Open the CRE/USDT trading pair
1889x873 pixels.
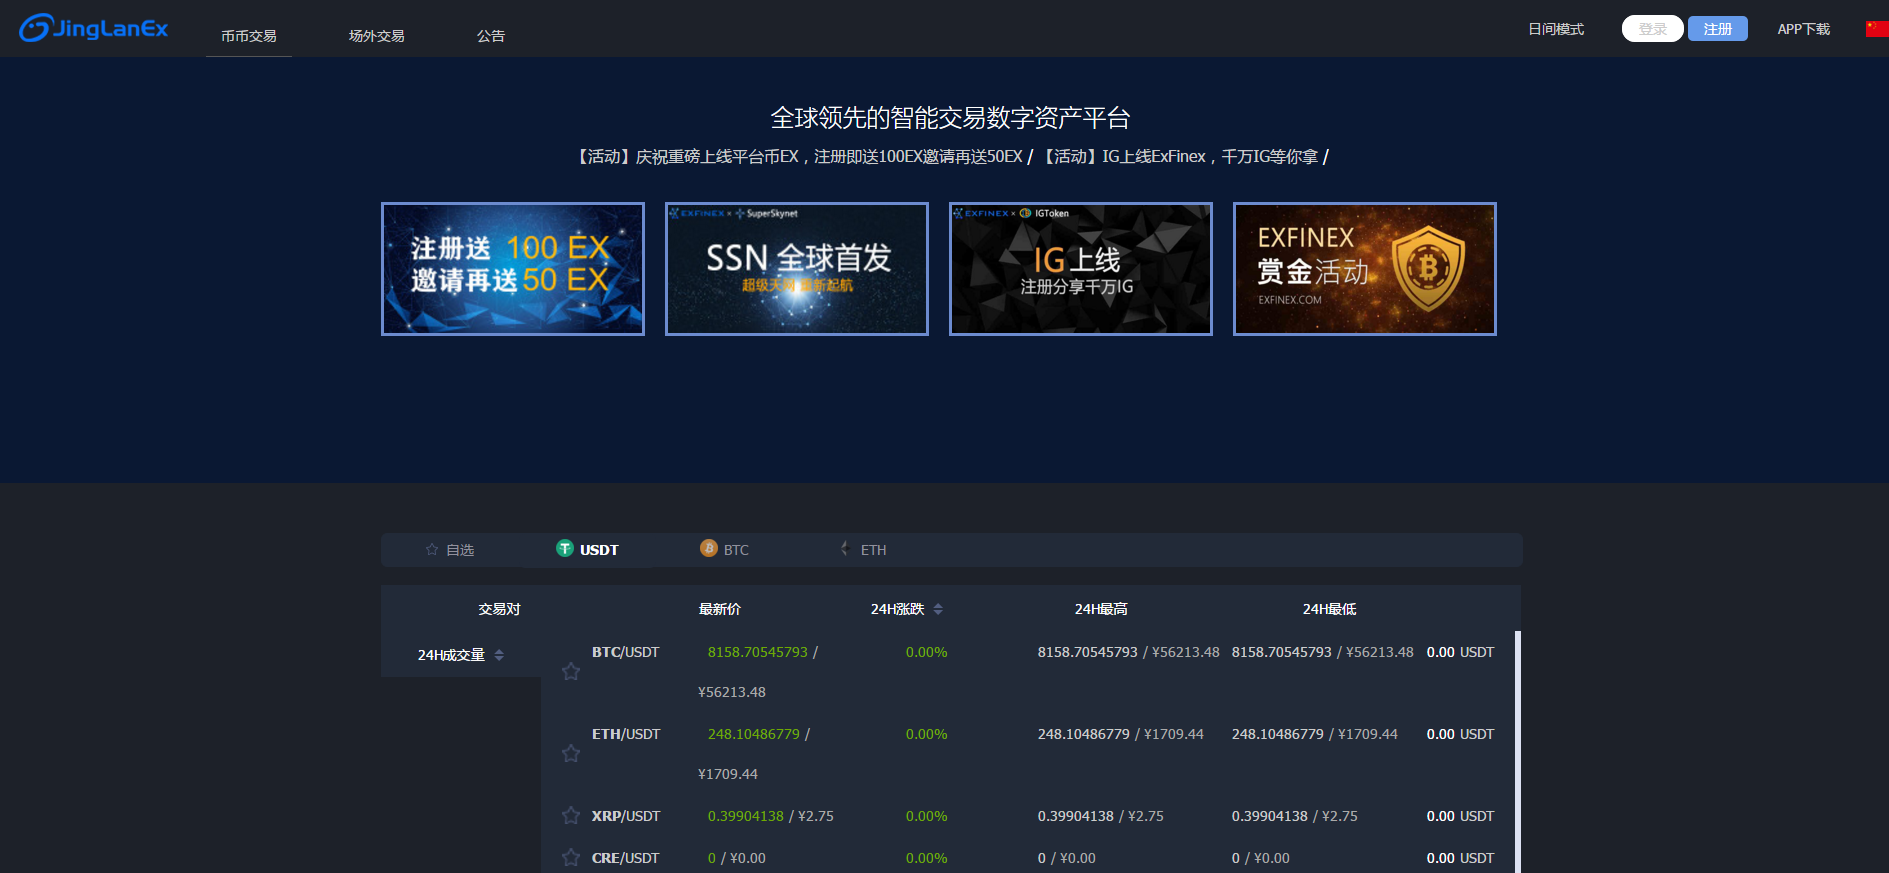pyautogui.click(x=625, y=858)
